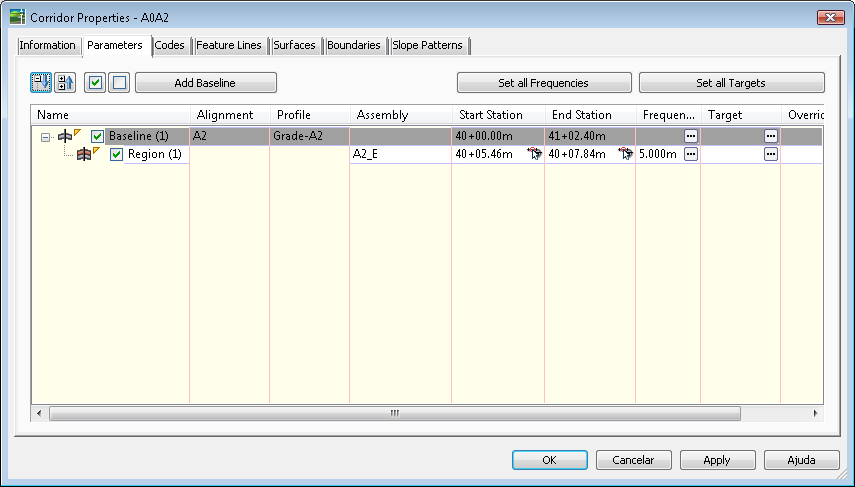855x487 pixels.
Task: Switch to the Boundaries tab
Action: [x=354, y=45]
